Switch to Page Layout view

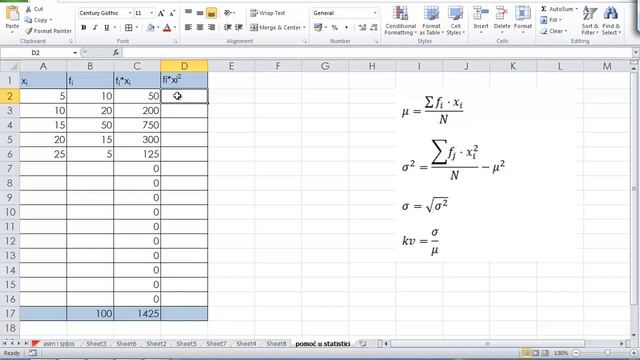(536, 353)
